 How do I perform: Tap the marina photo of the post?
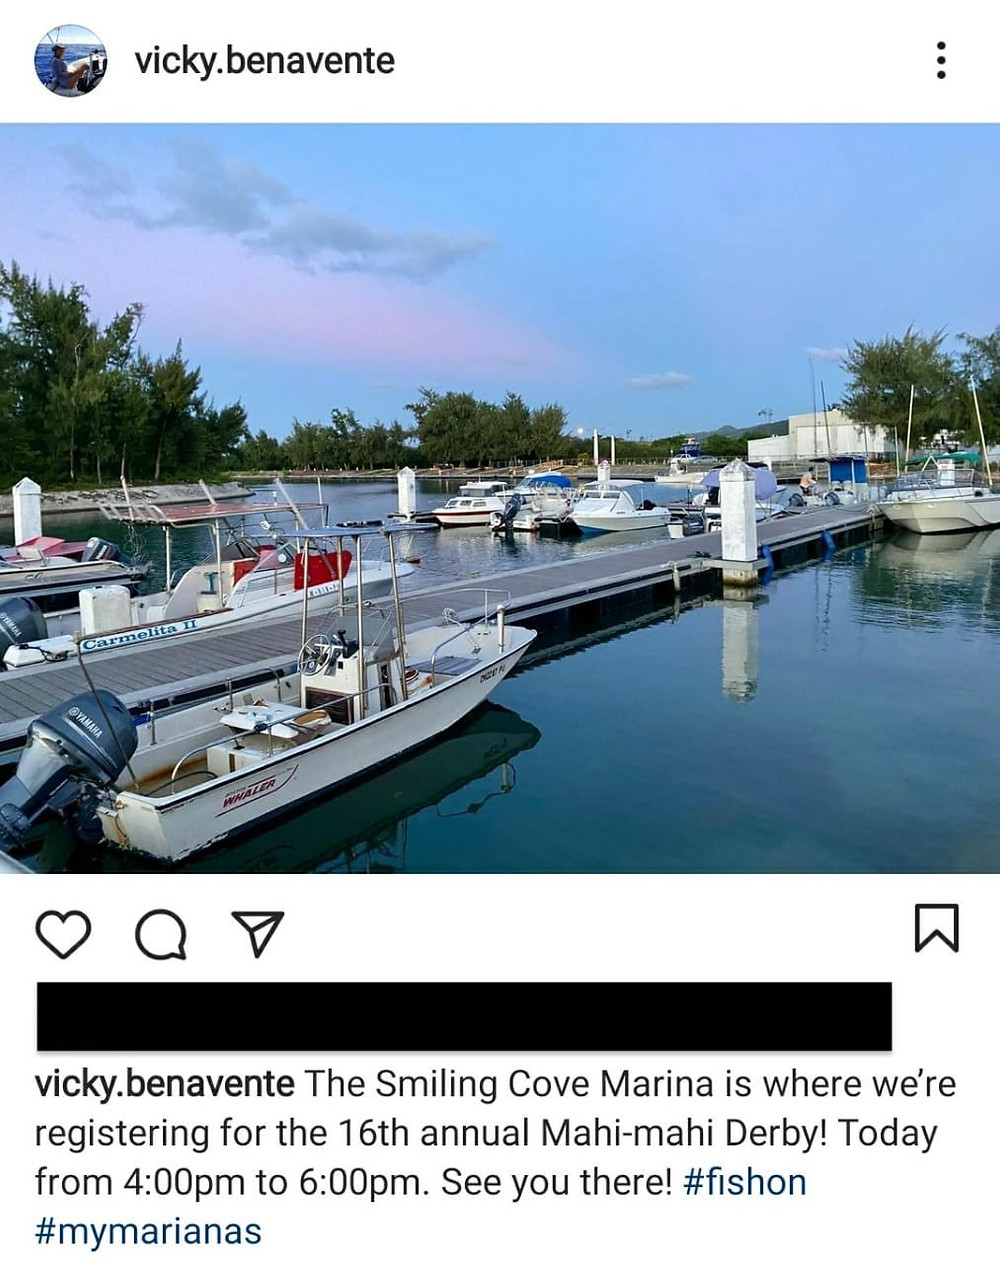click(500, 498)
